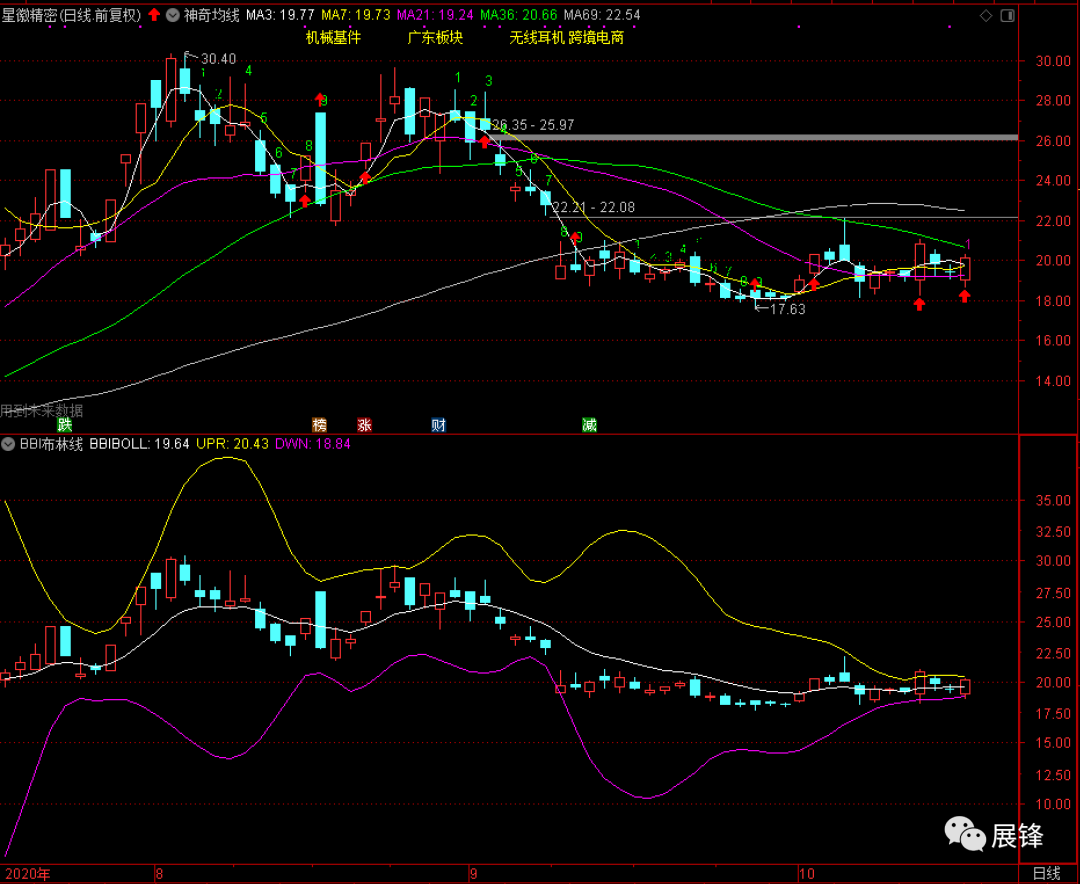Image resolution: width=1080 pixels, height=884 pixels.
Task: Select the 无线耳机 concept label
Action: pos(537,37)
